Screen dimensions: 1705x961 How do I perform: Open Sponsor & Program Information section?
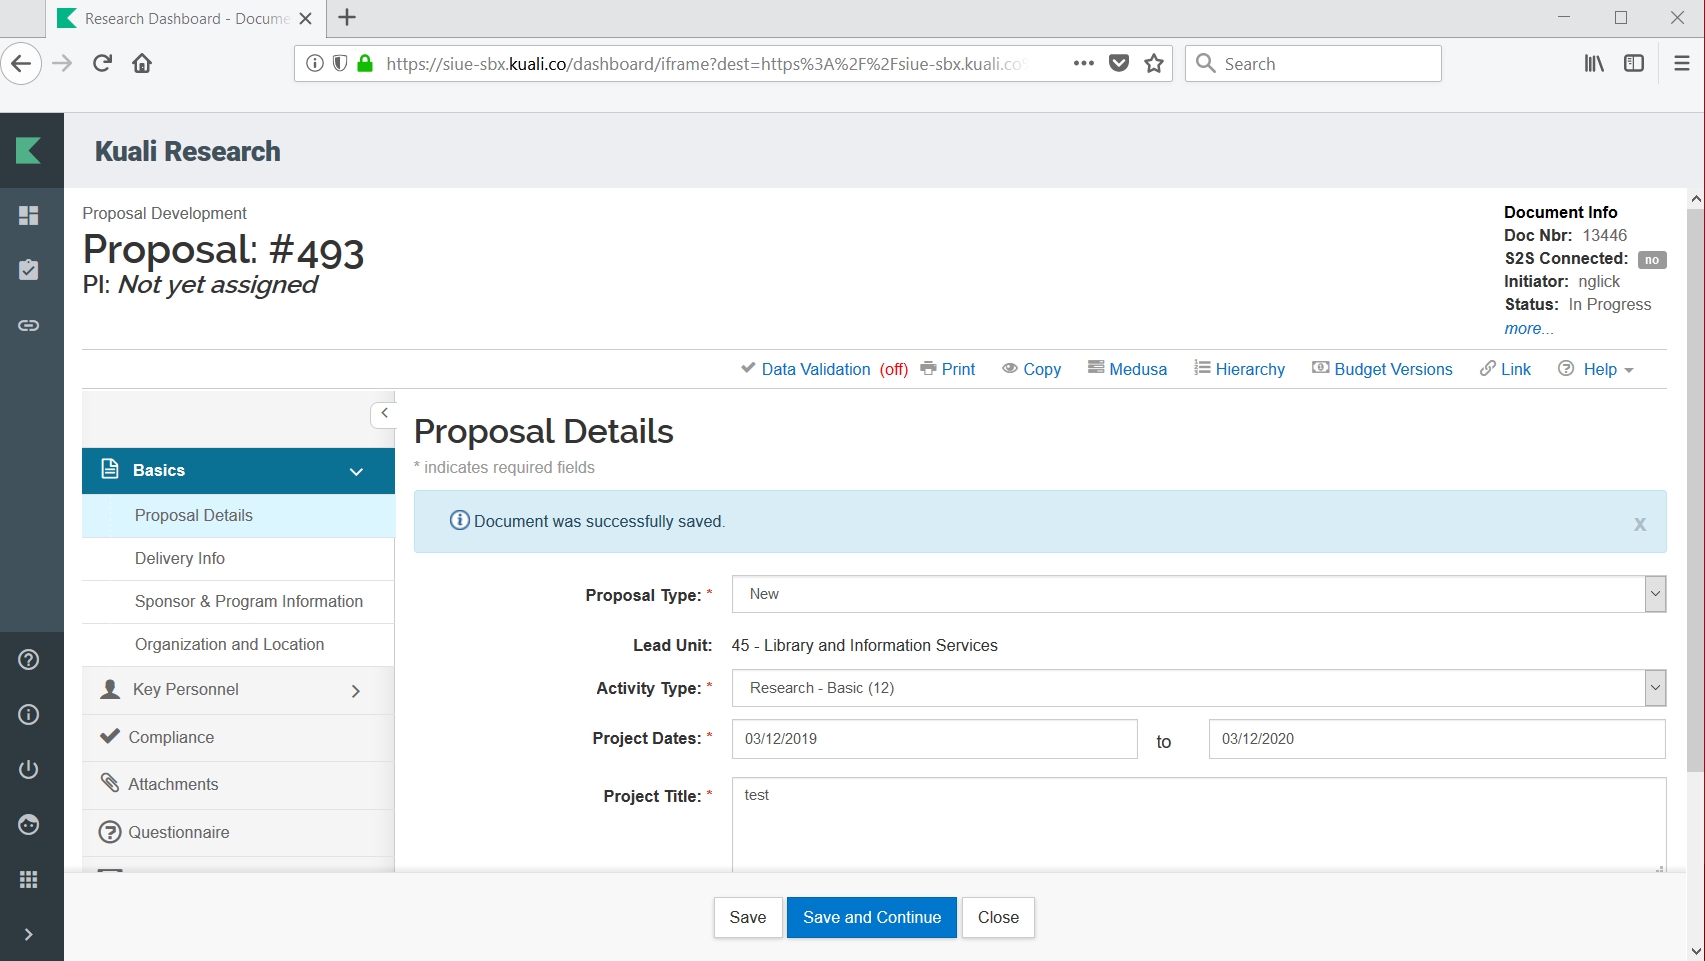pyautogui.click(x=249, y=601)
